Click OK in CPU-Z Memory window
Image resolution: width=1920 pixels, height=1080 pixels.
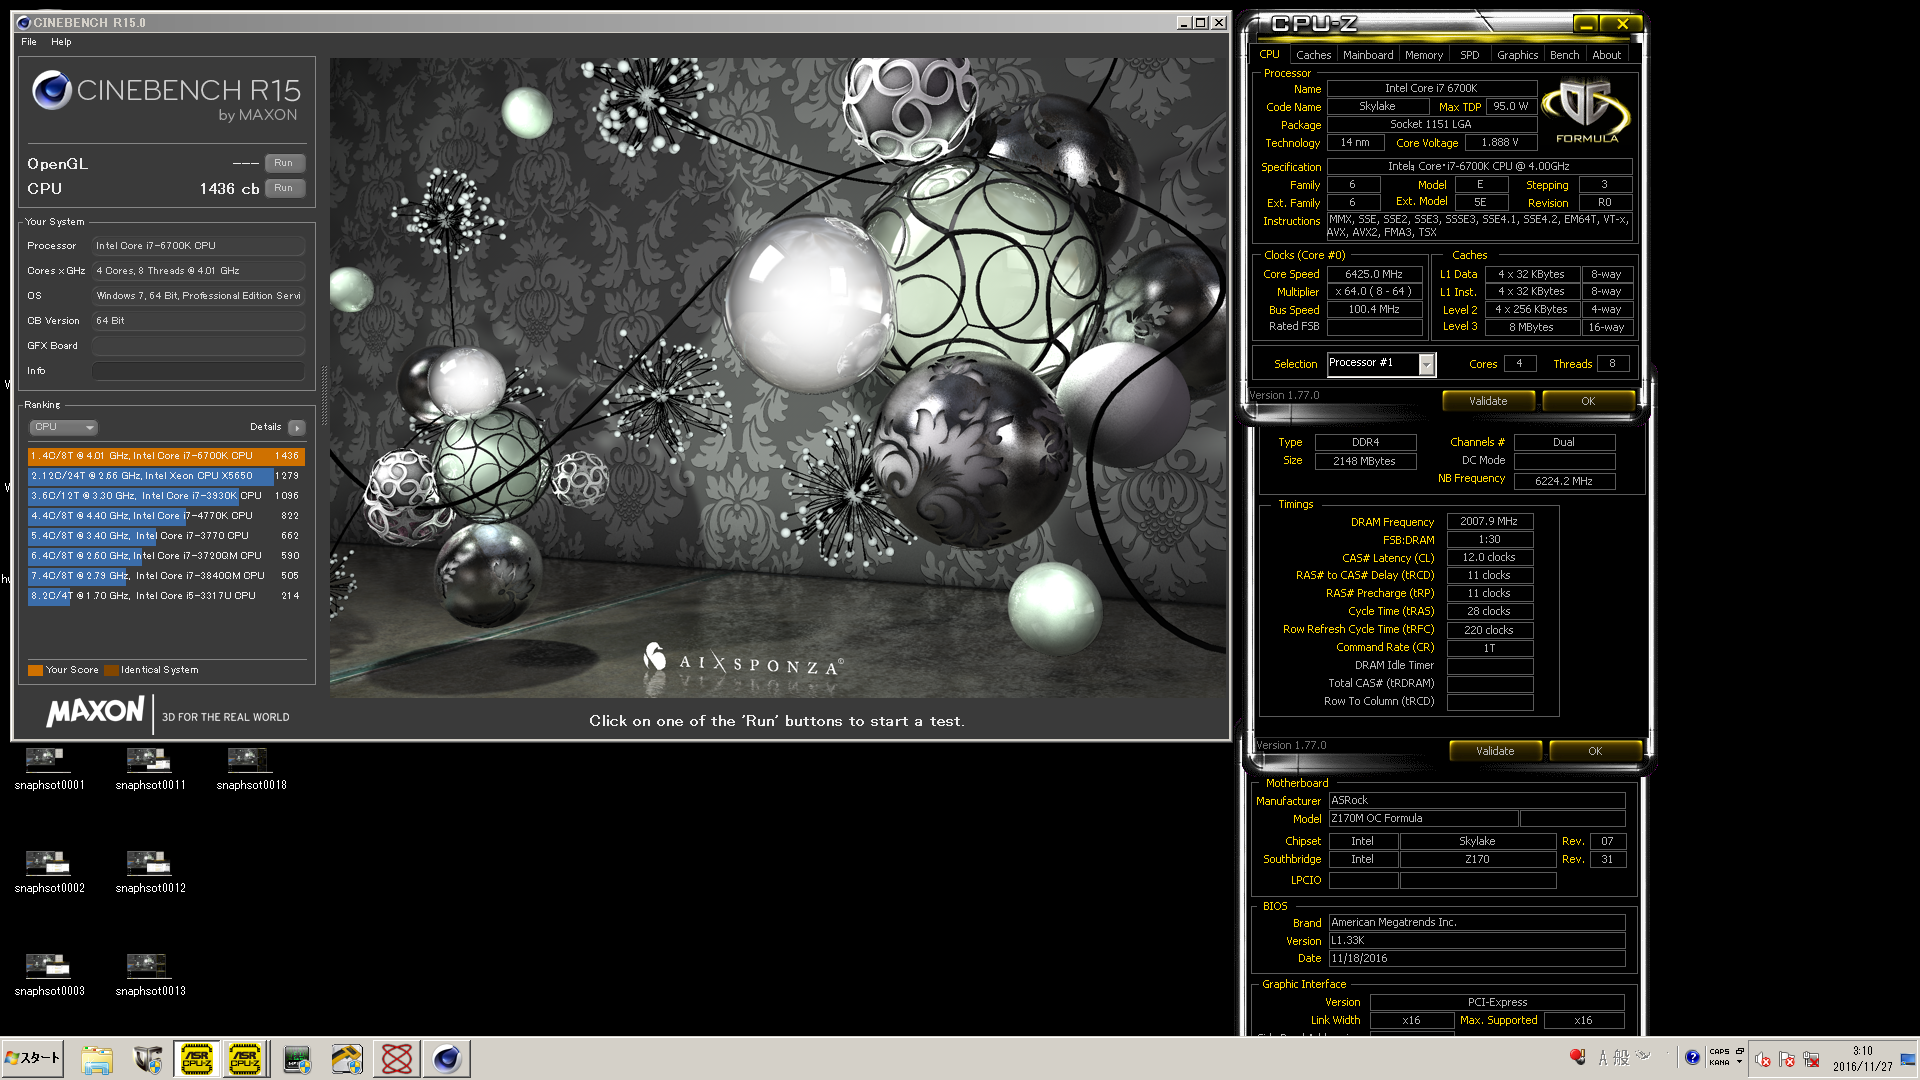click(1595, 751)
